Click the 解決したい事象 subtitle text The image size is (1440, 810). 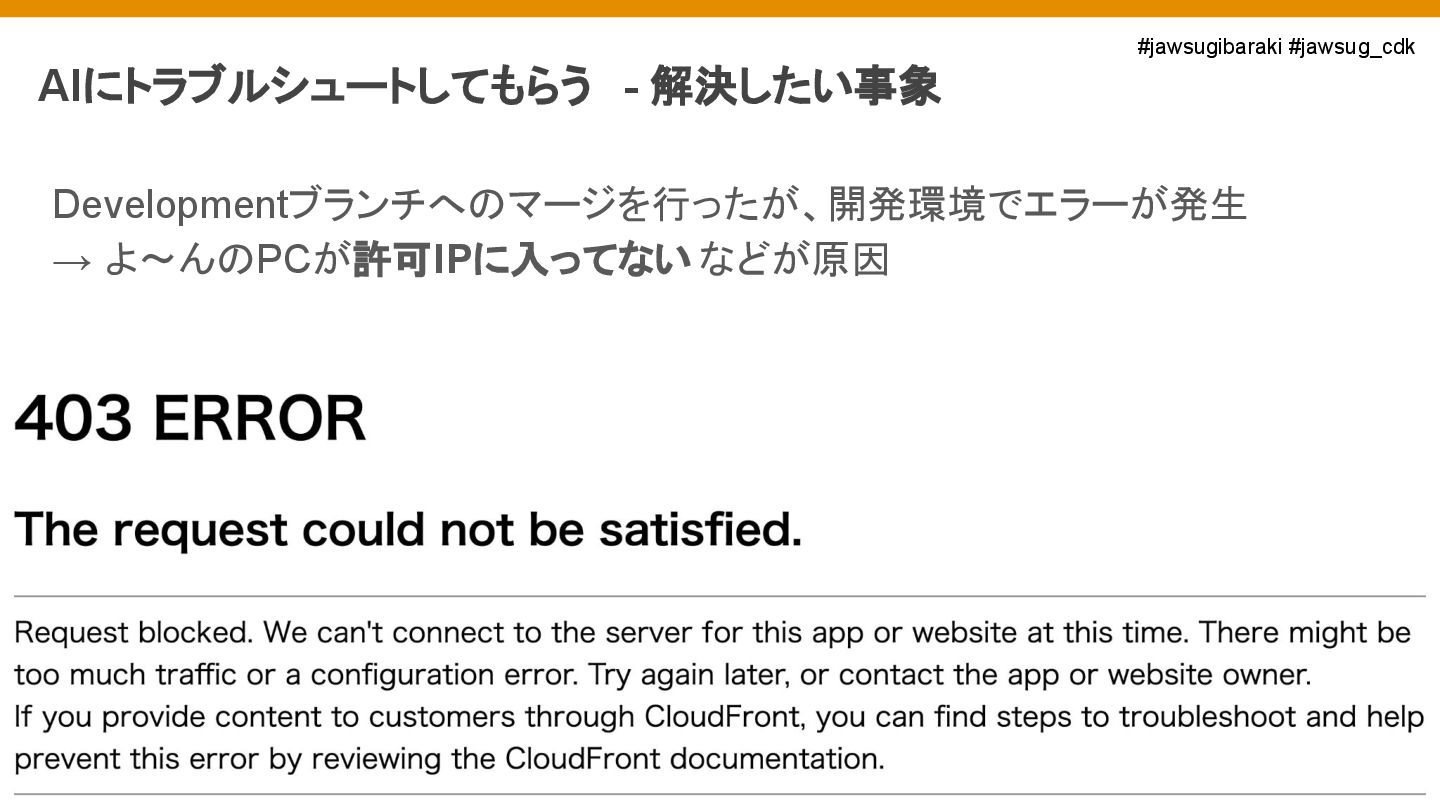pyautogui.click(x=795, y=87)
